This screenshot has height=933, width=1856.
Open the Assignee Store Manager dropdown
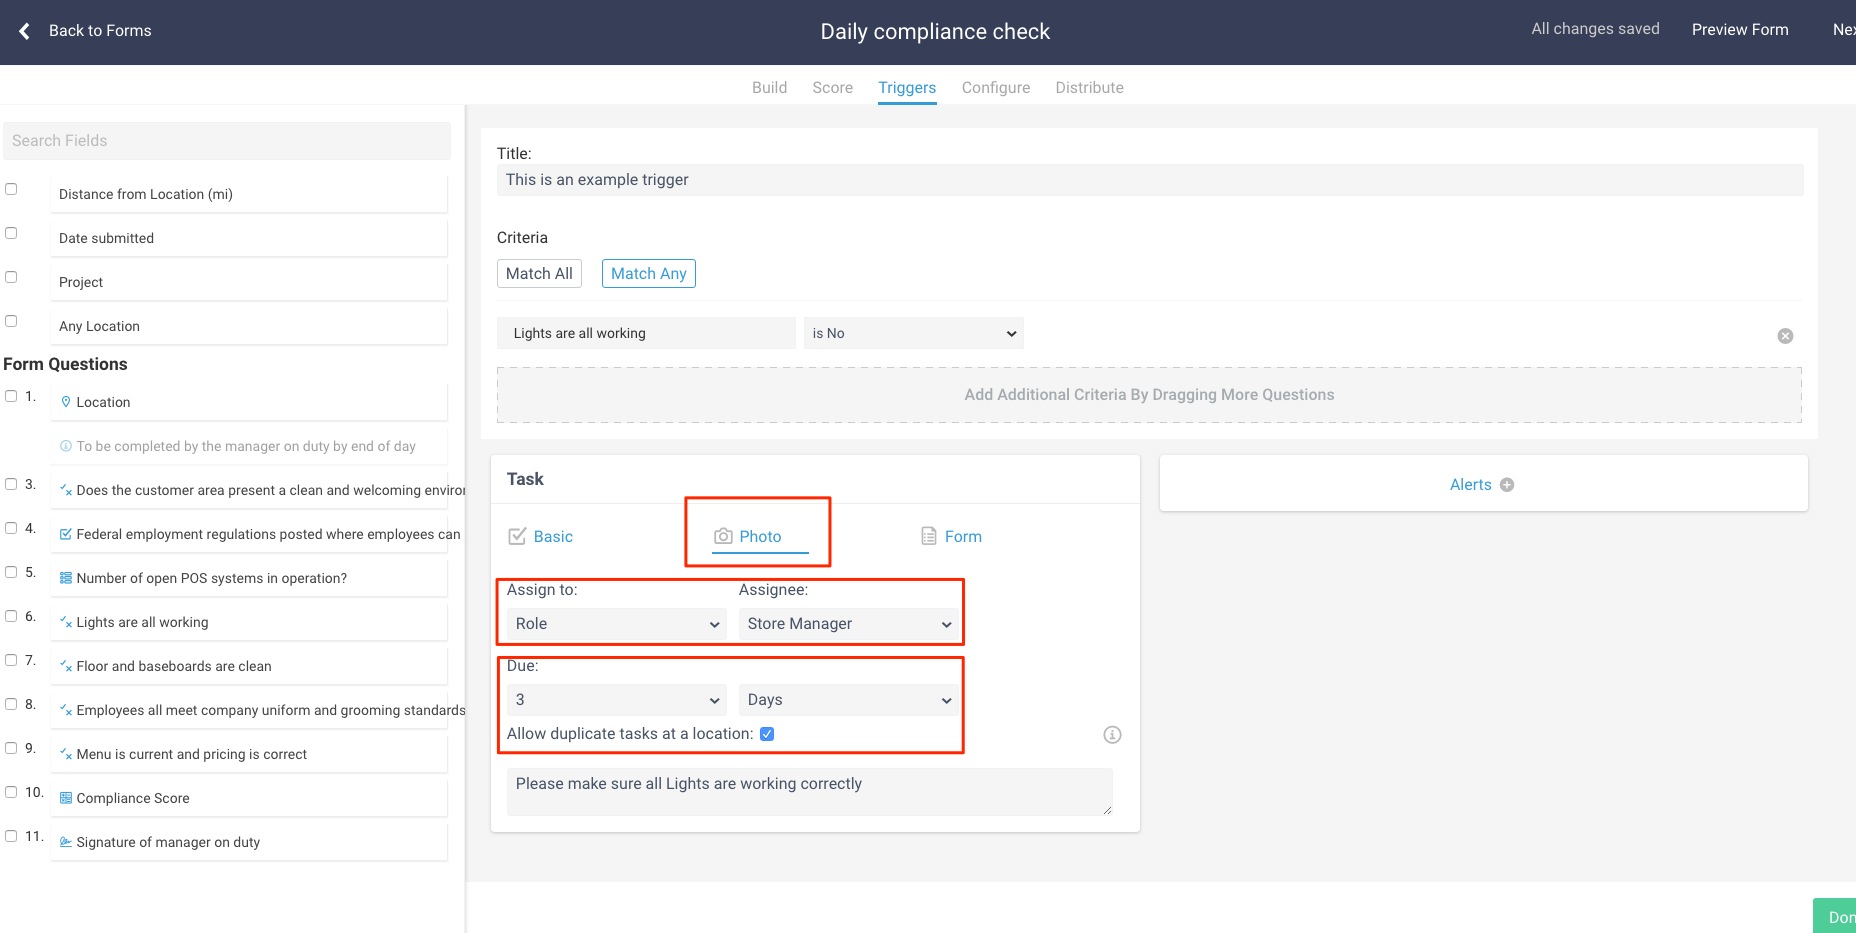[x=848, y=624]
